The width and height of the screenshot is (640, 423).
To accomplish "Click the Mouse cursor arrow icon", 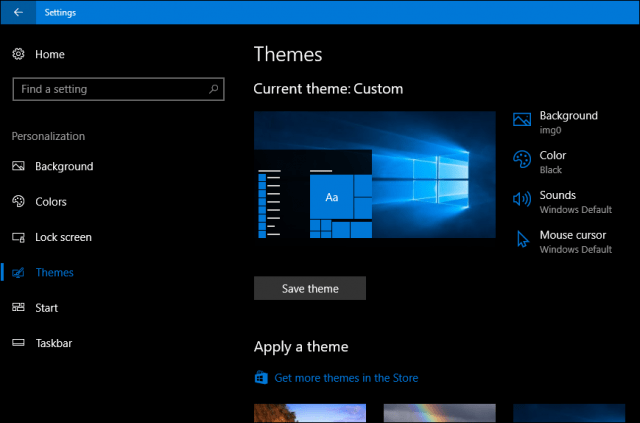I will pyautogui.click(x=522, y=239).
